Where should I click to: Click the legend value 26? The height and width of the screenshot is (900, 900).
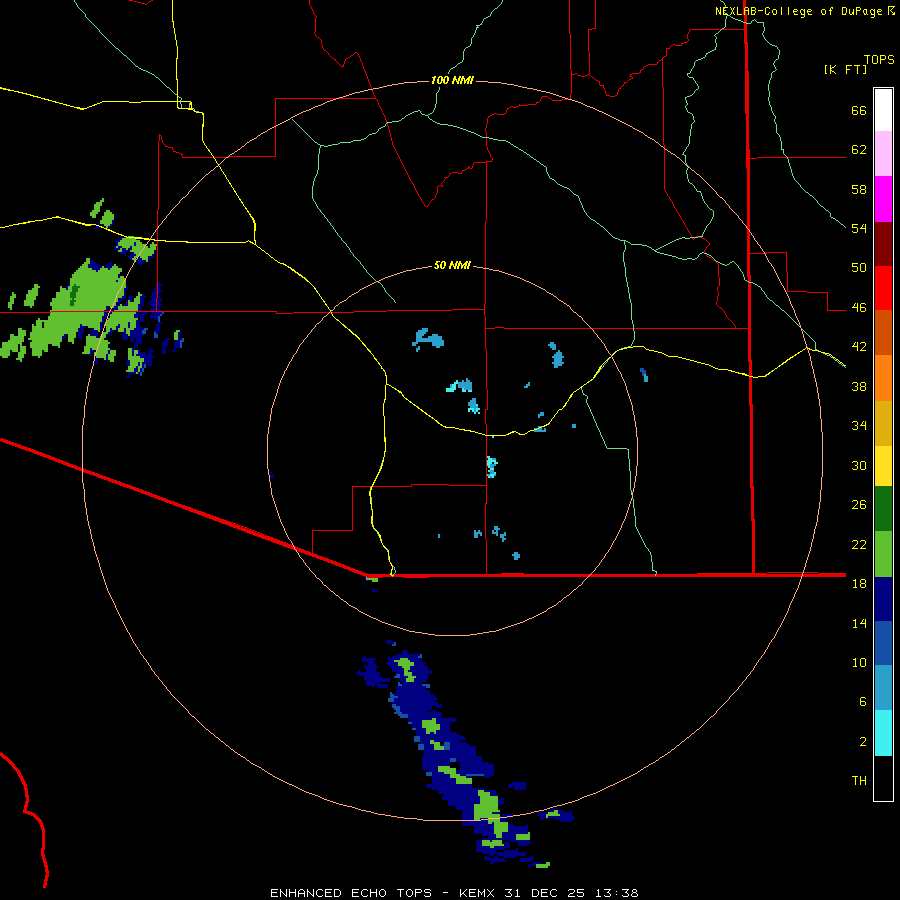coord(859,505)
